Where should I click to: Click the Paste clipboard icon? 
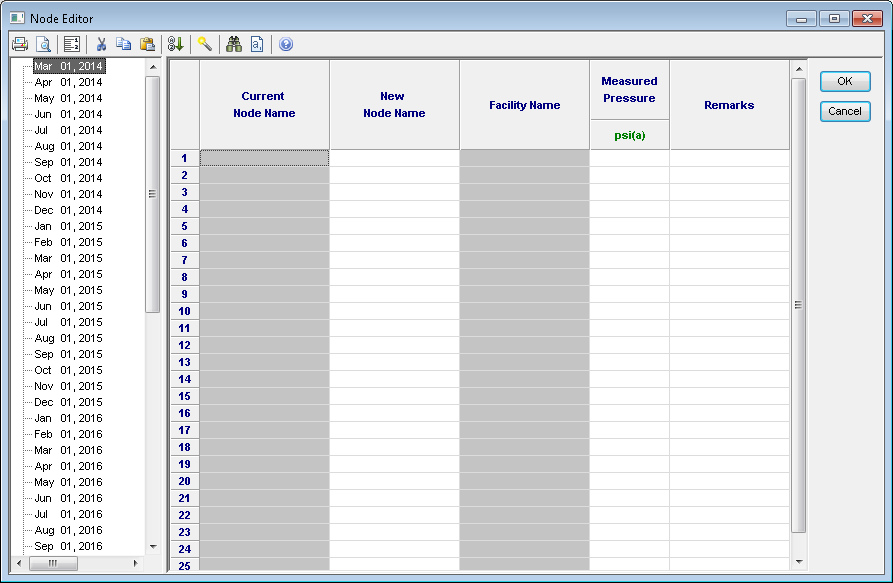click(147, 44)
